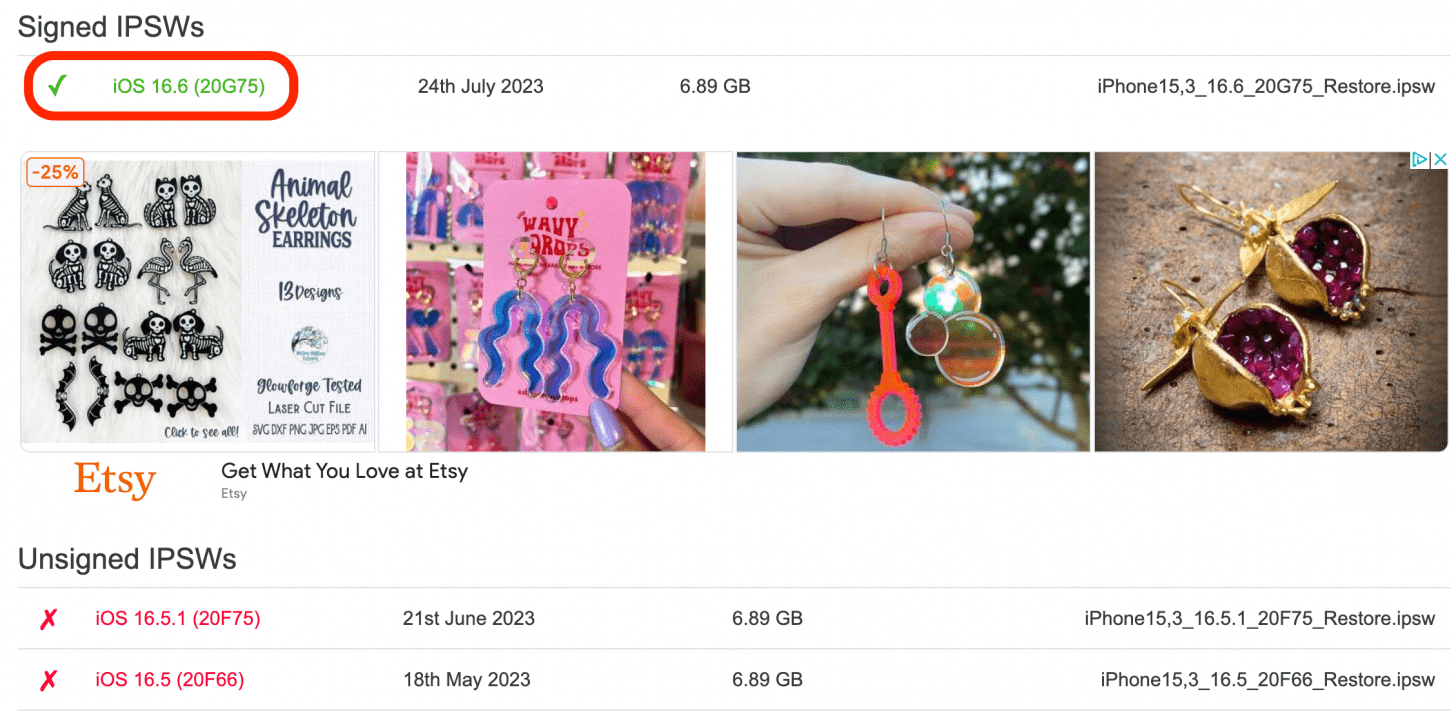Open the Animal Skeleton Earrings ad image
Viewport: 1456px width, 712px height.
click(x=198, y=302)
